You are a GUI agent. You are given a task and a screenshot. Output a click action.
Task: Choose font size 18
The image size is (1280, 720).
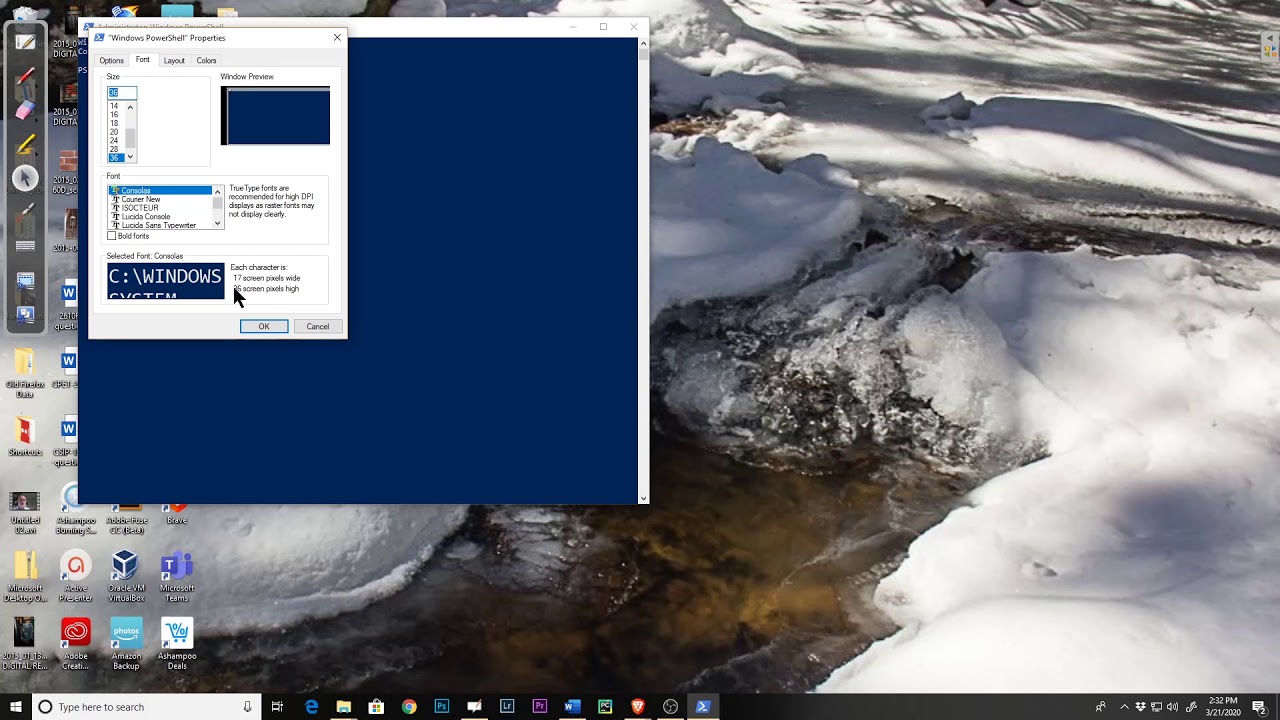[114, 123]
